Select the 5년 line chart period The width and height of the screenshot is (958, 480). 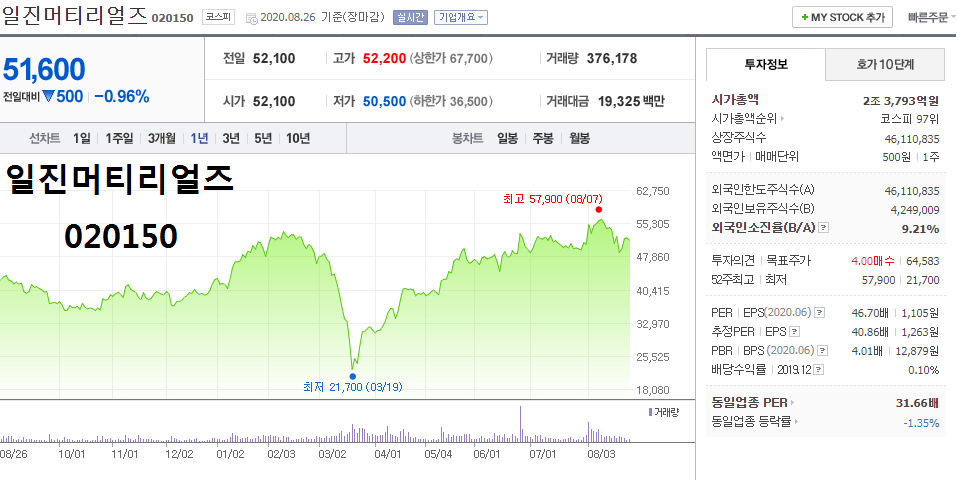[x=263, y=139]
